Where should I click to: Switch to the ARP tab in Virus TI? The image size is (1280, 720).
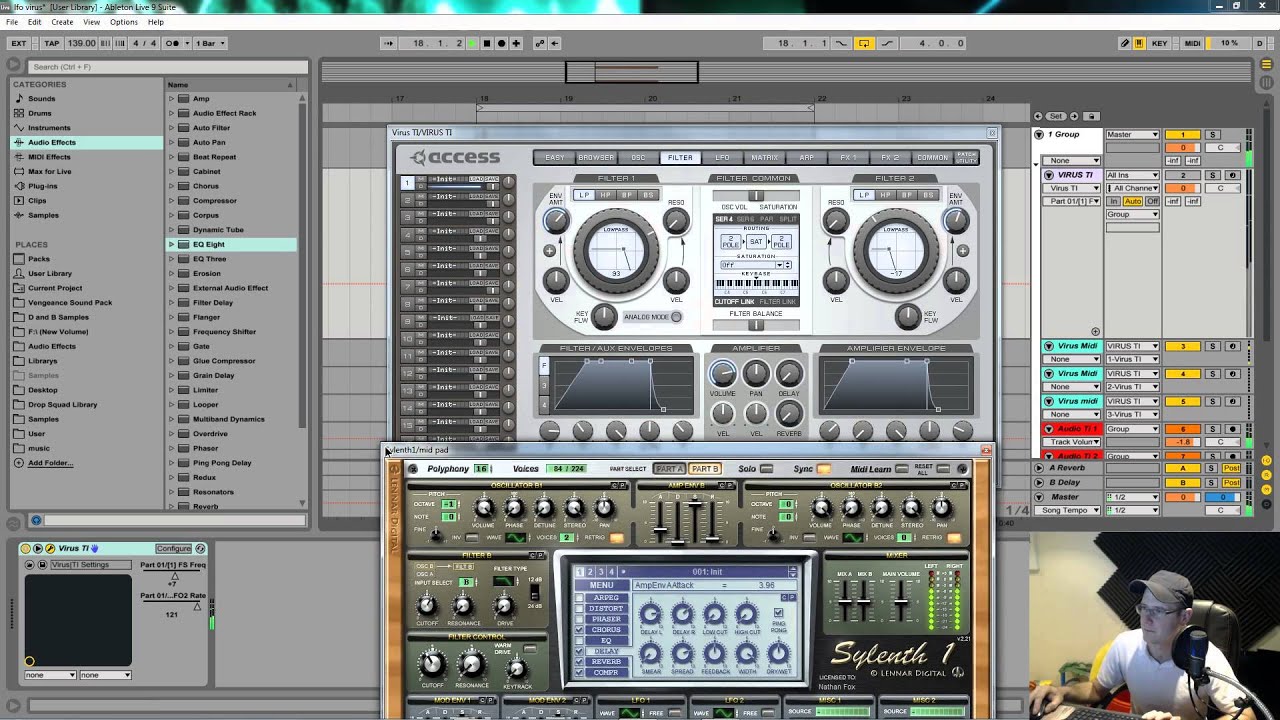806,158
